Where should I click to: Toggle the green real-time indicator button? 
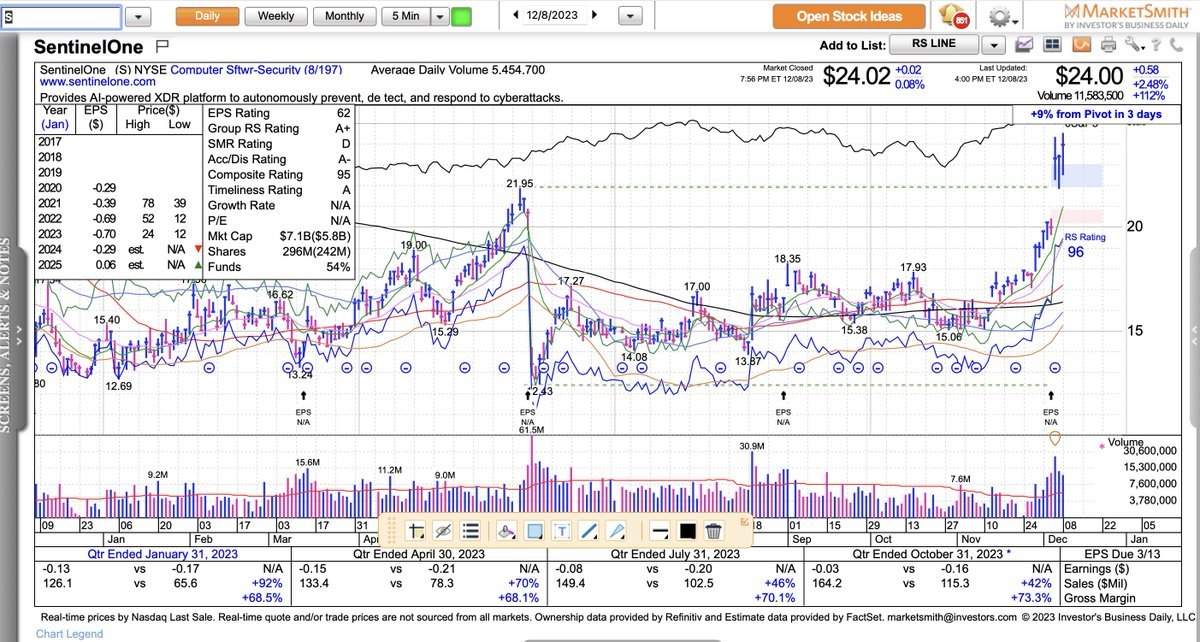click(x=461, y=17)
